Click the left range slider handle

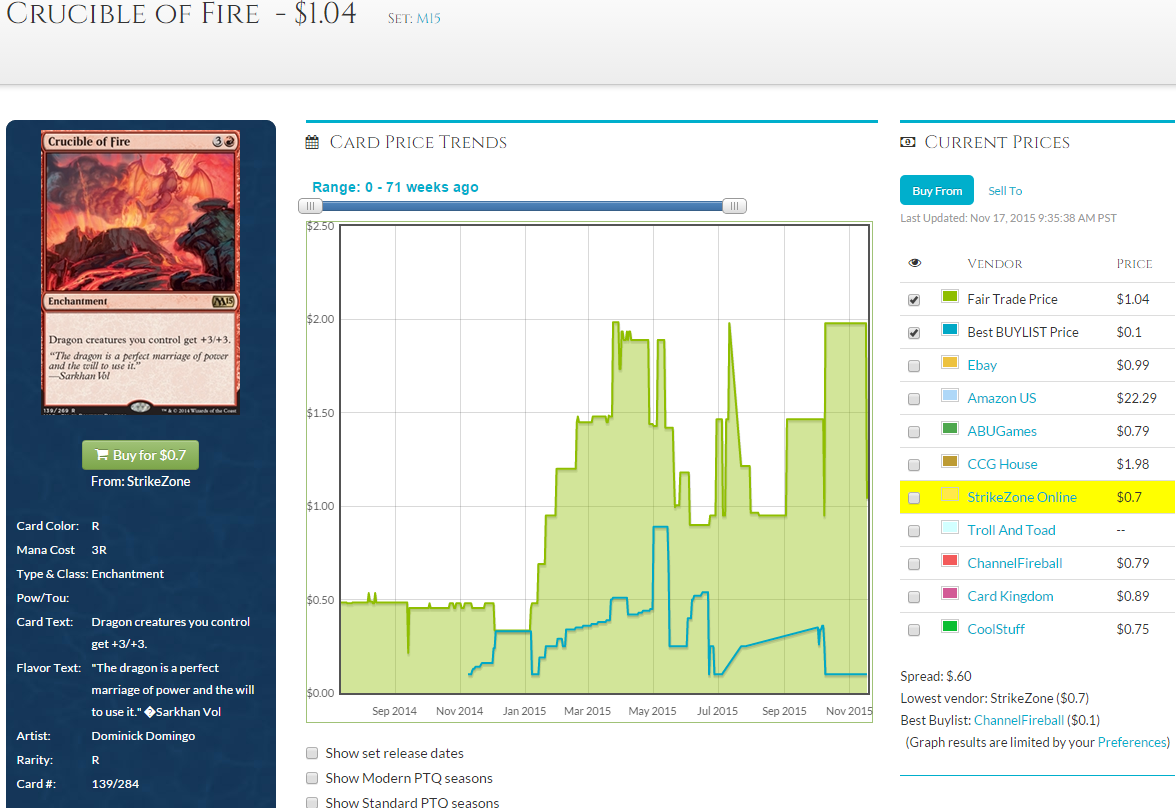(310, 206)
